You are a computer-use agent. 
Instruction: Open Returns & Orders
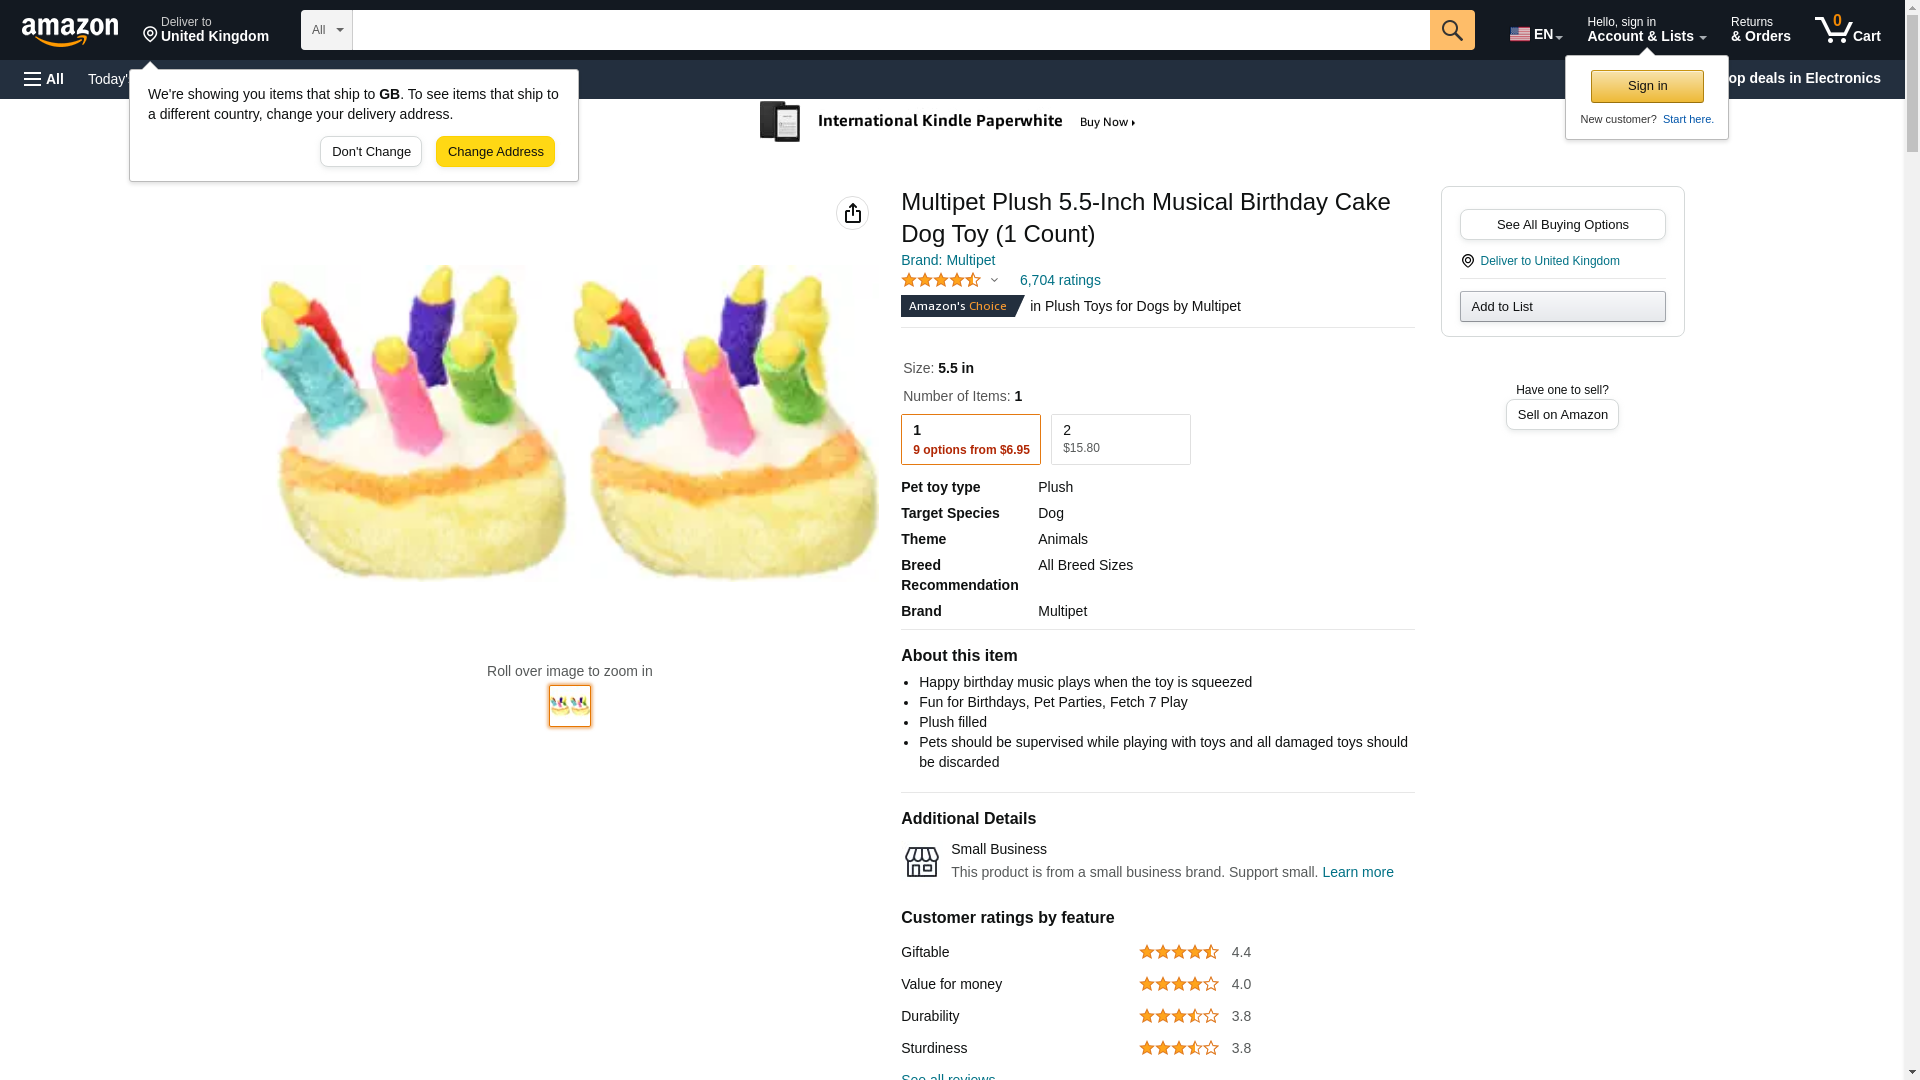pyautogui.click(x=1760, y=30)
